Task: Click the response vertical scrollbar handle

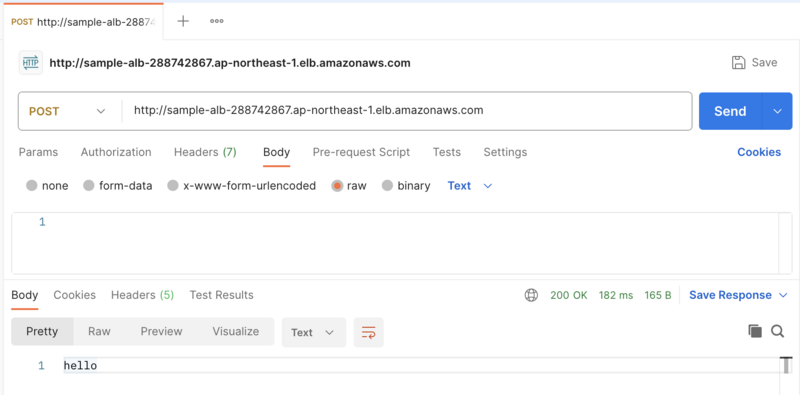Action: tap(786, 365)
